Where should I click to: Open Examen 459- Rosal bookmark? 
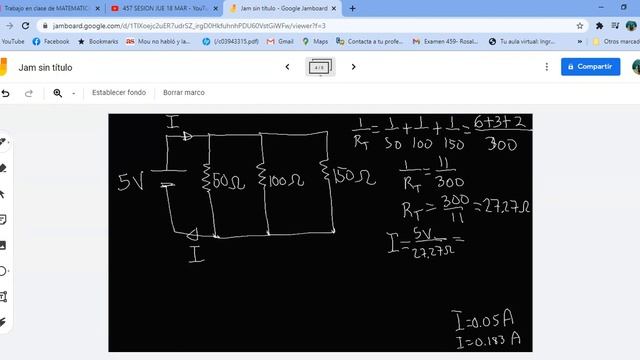click(x=445, y=42)
